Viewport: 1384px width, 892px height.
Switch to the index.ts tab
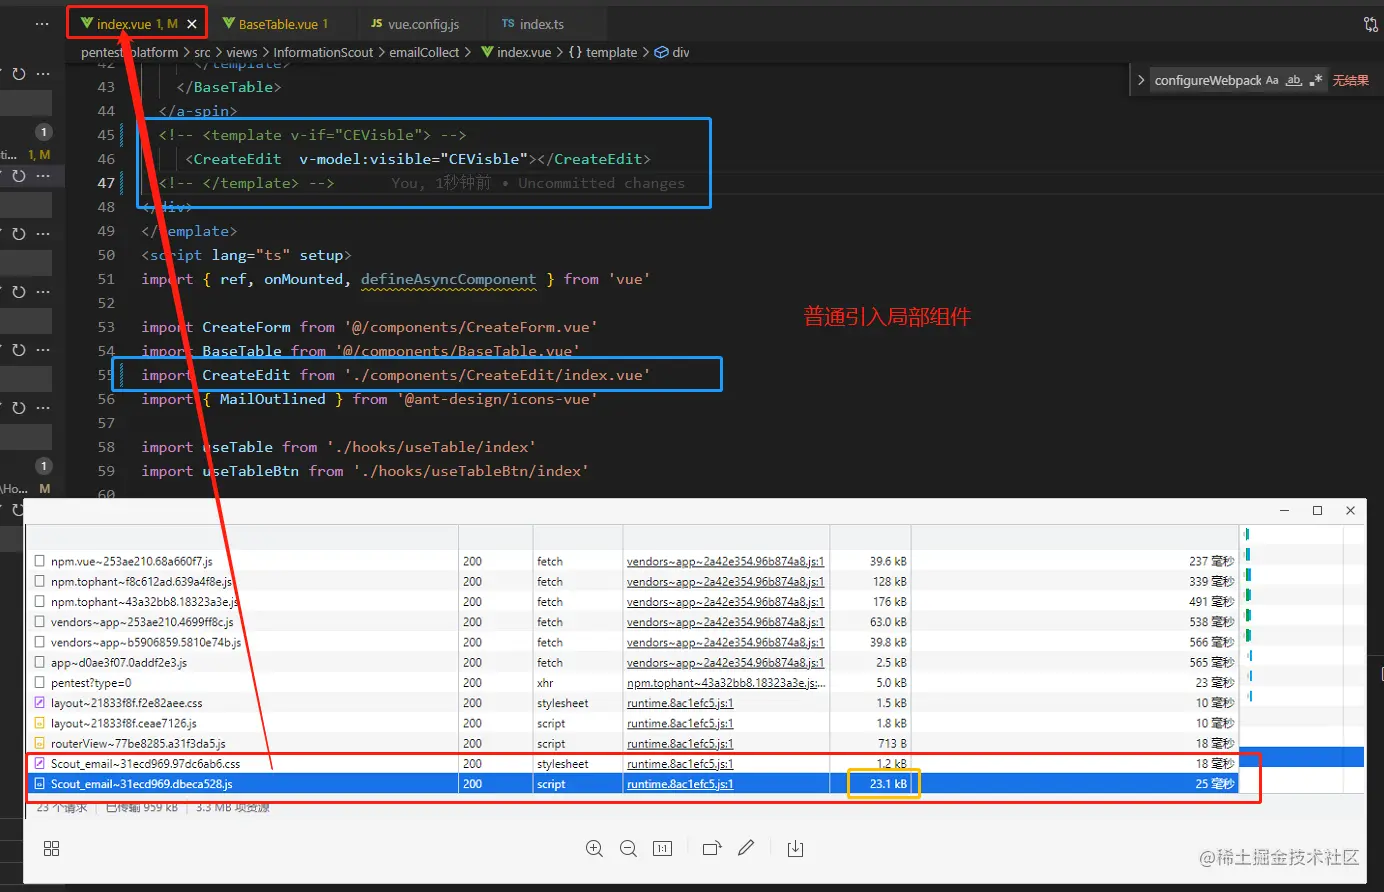533,24
